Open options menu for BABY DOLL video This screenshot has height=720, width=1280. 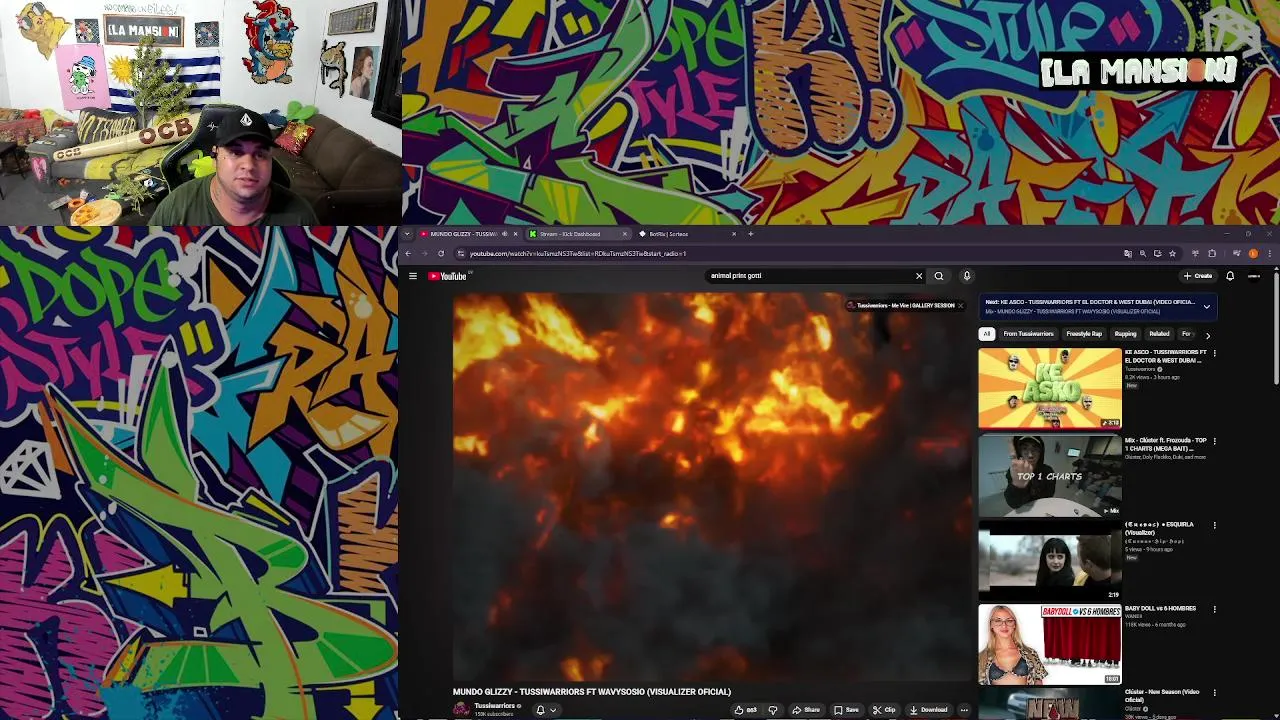pyautogui.click(x=1214, y=609)
